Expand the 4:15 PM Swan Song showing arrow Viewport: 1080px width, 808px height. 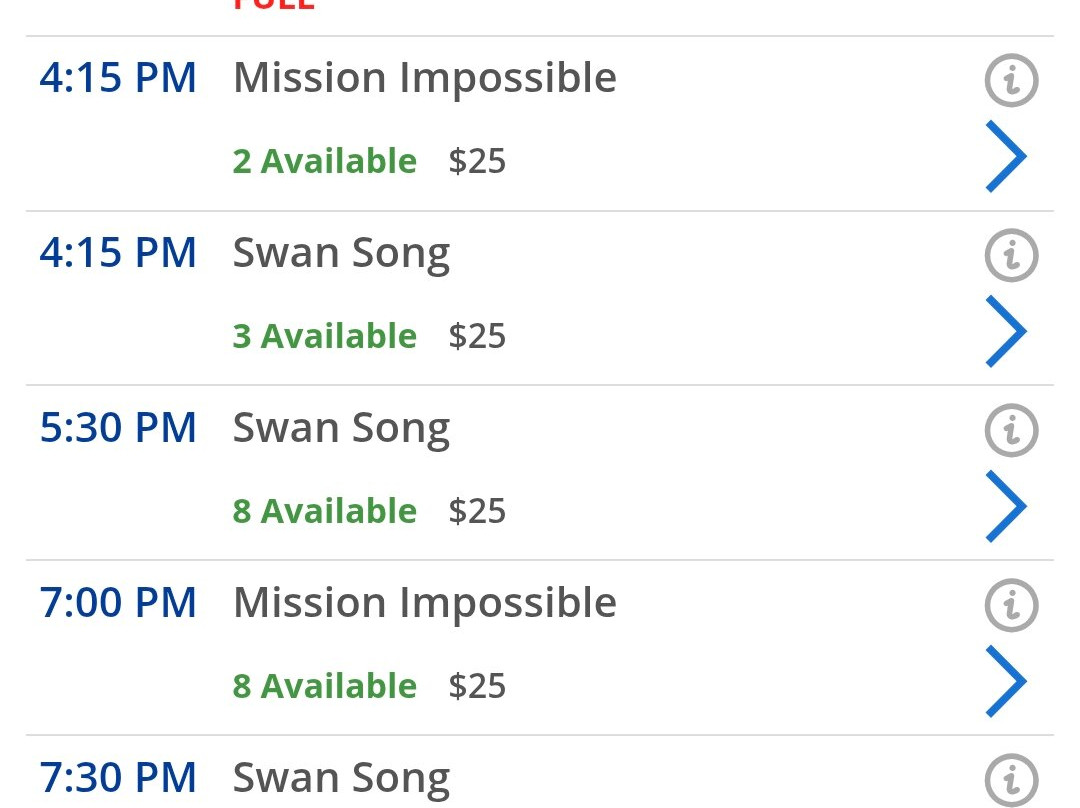coord(1006,331)
